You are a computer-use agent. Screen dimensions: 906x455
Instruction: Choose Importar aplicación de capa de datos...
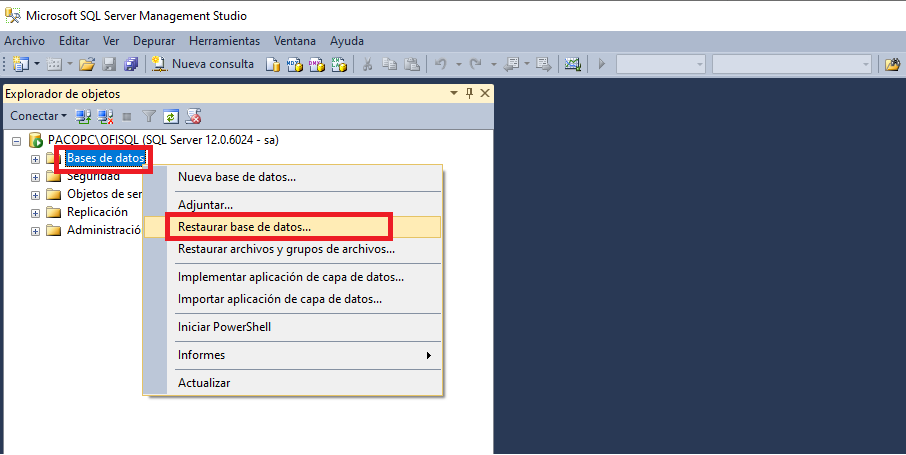pos(292,299)
